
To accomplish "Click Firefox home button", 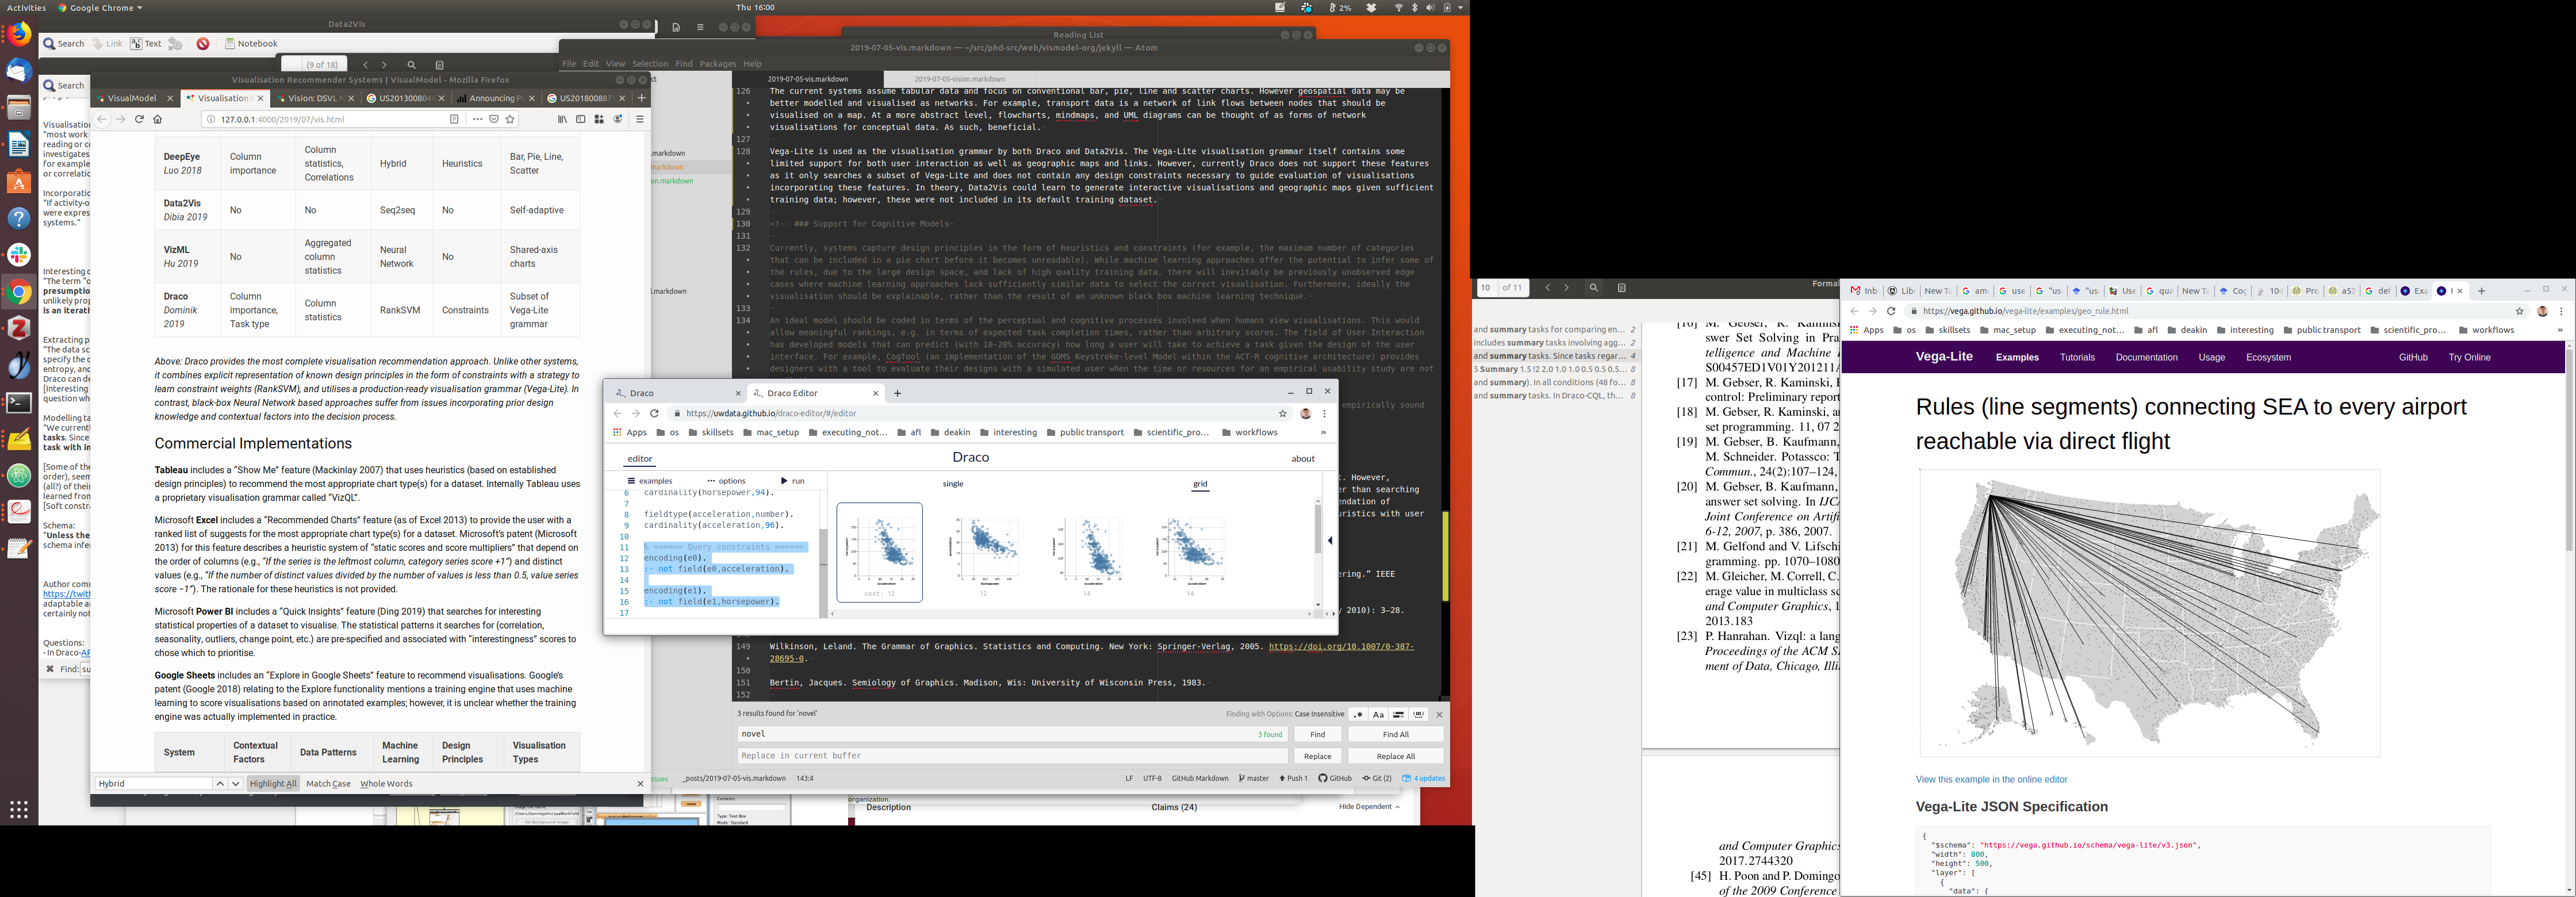I will coord(157,119).
